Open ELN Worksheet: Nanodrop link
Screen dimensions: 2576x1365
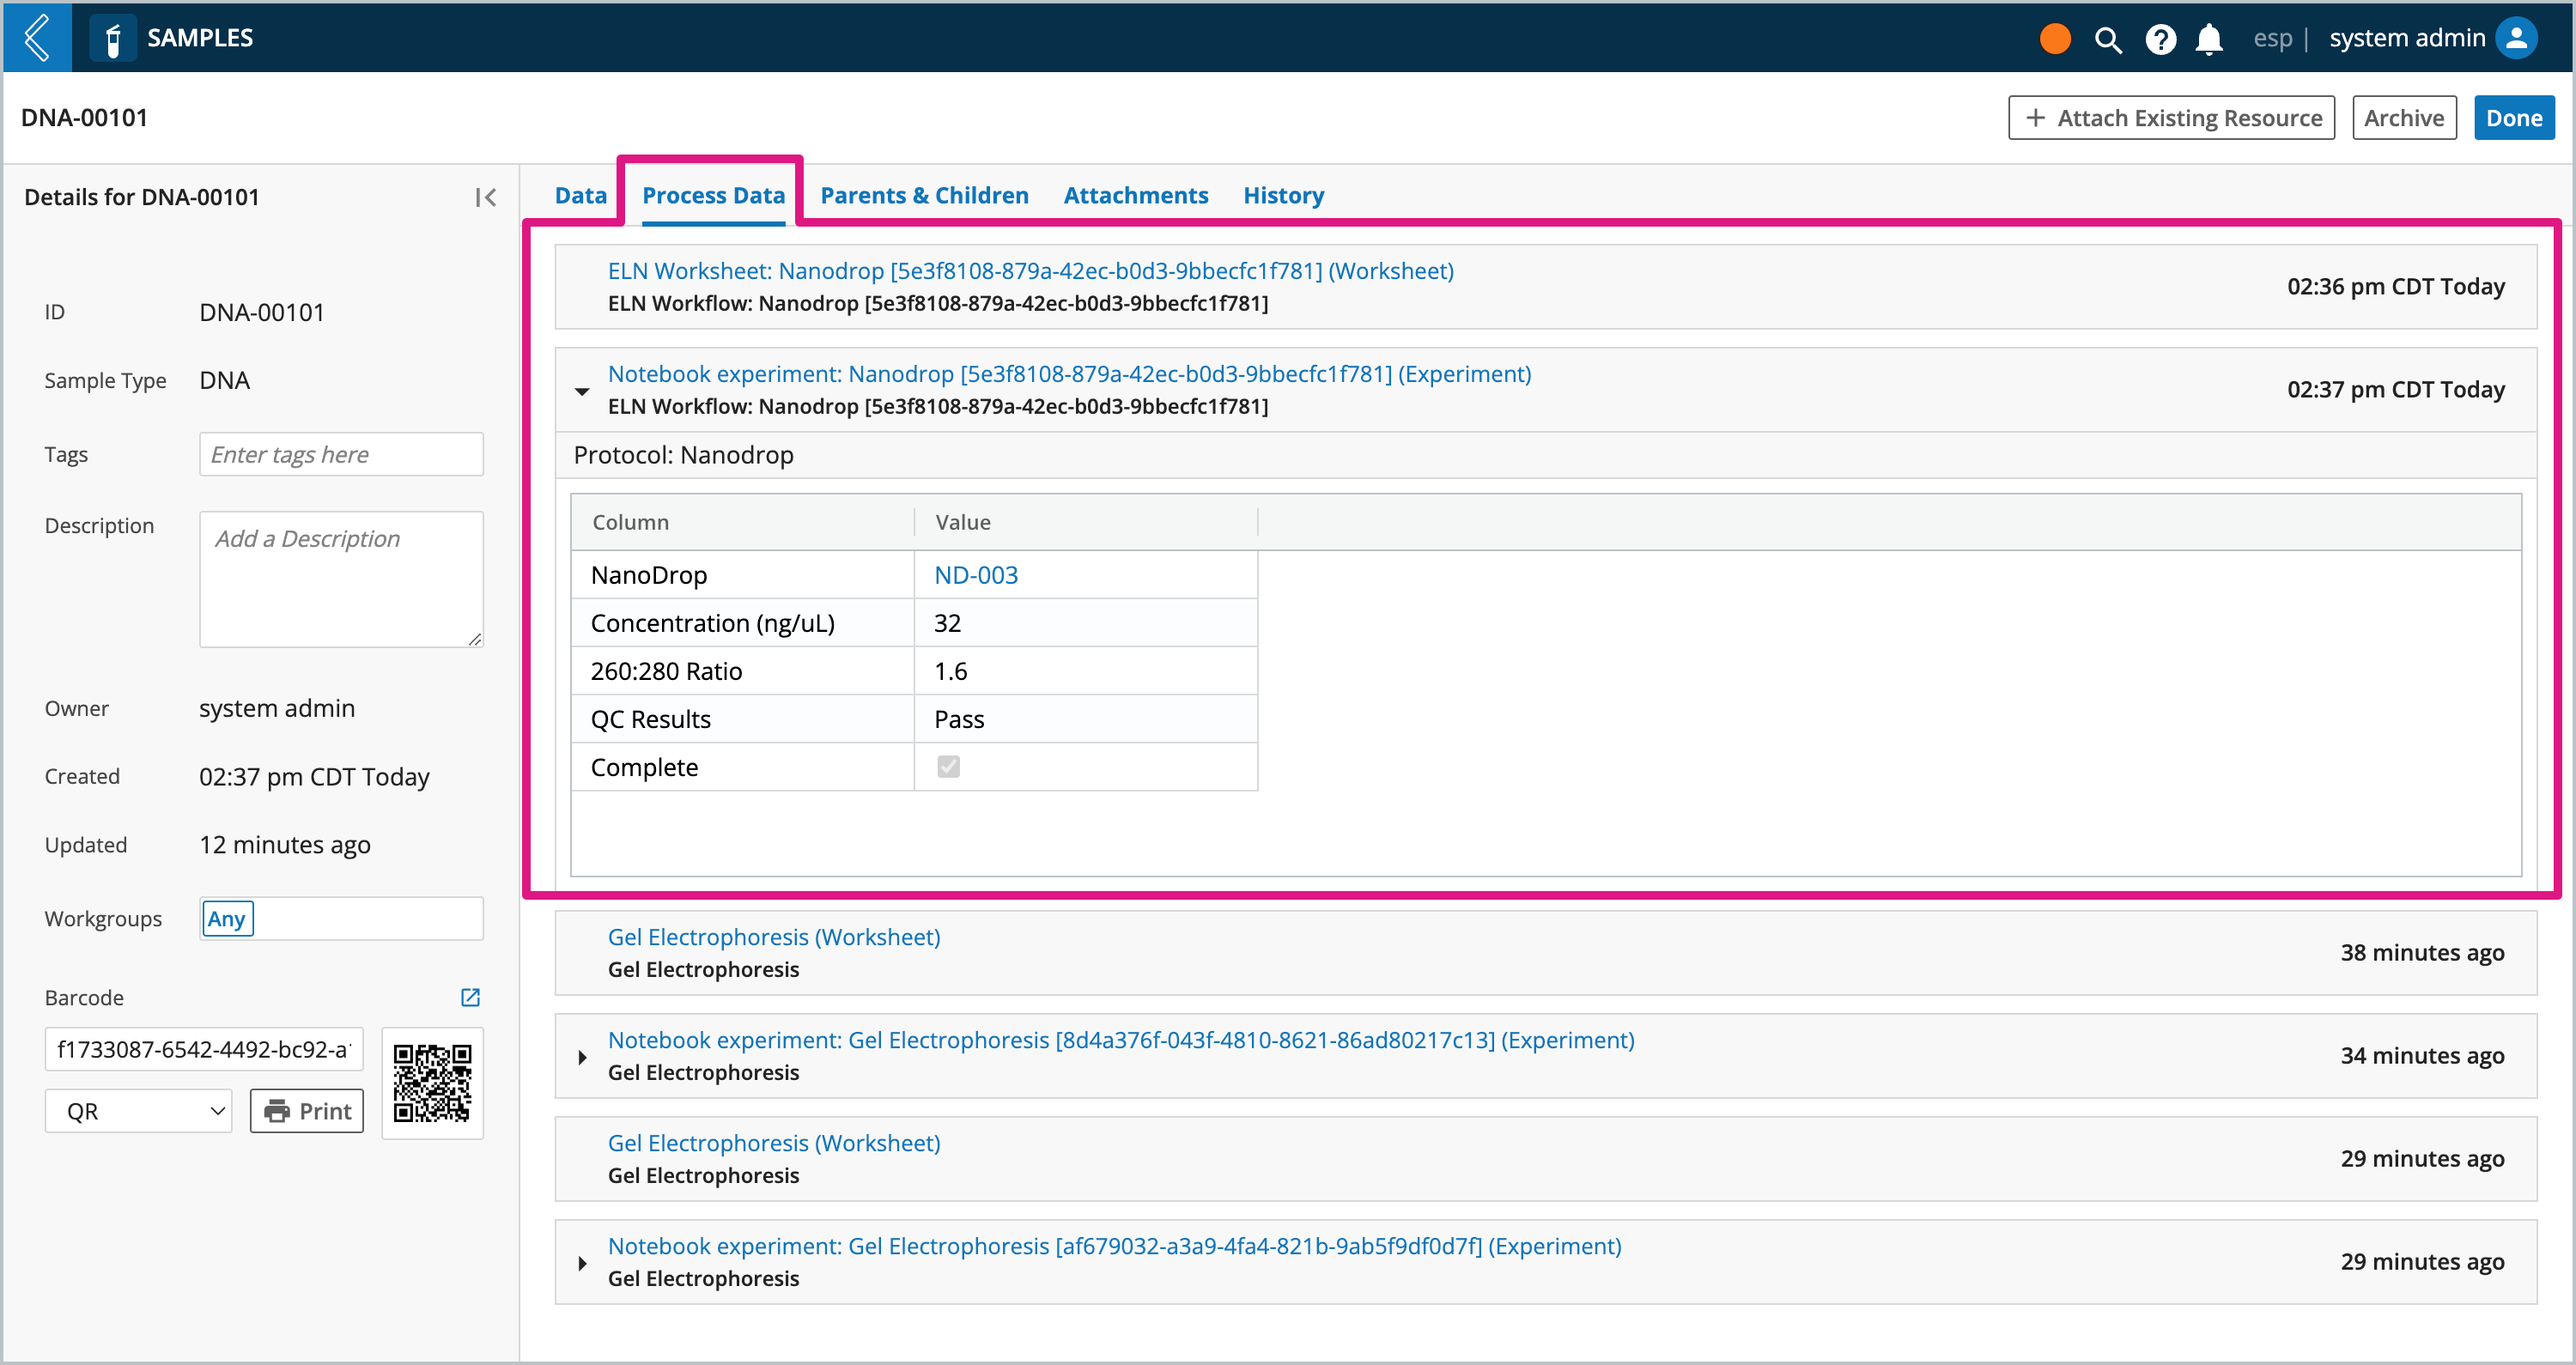click(x=1030, y=271)
